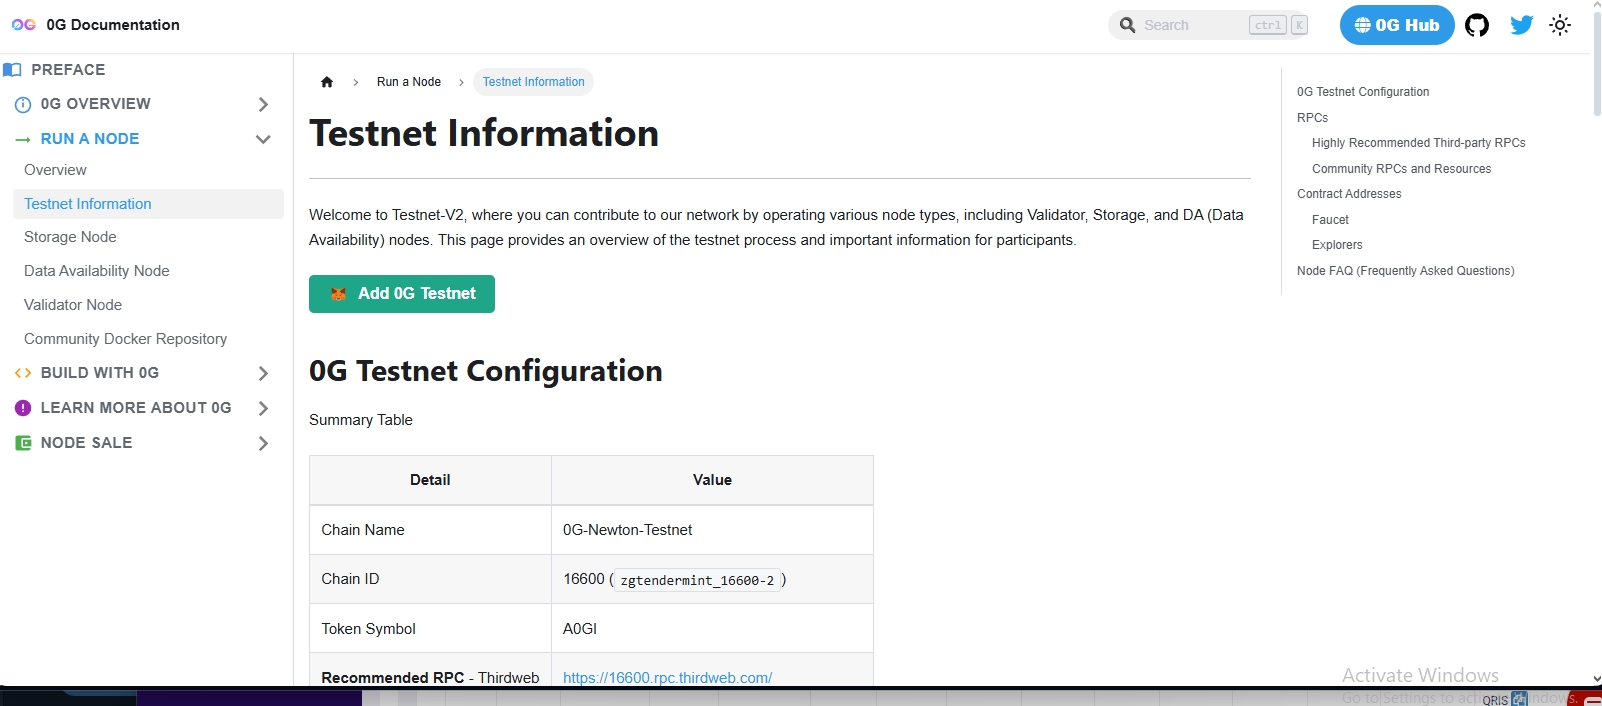Open the 0G Hub button
Screen dimensions: 1602x706
point(1396,25)
